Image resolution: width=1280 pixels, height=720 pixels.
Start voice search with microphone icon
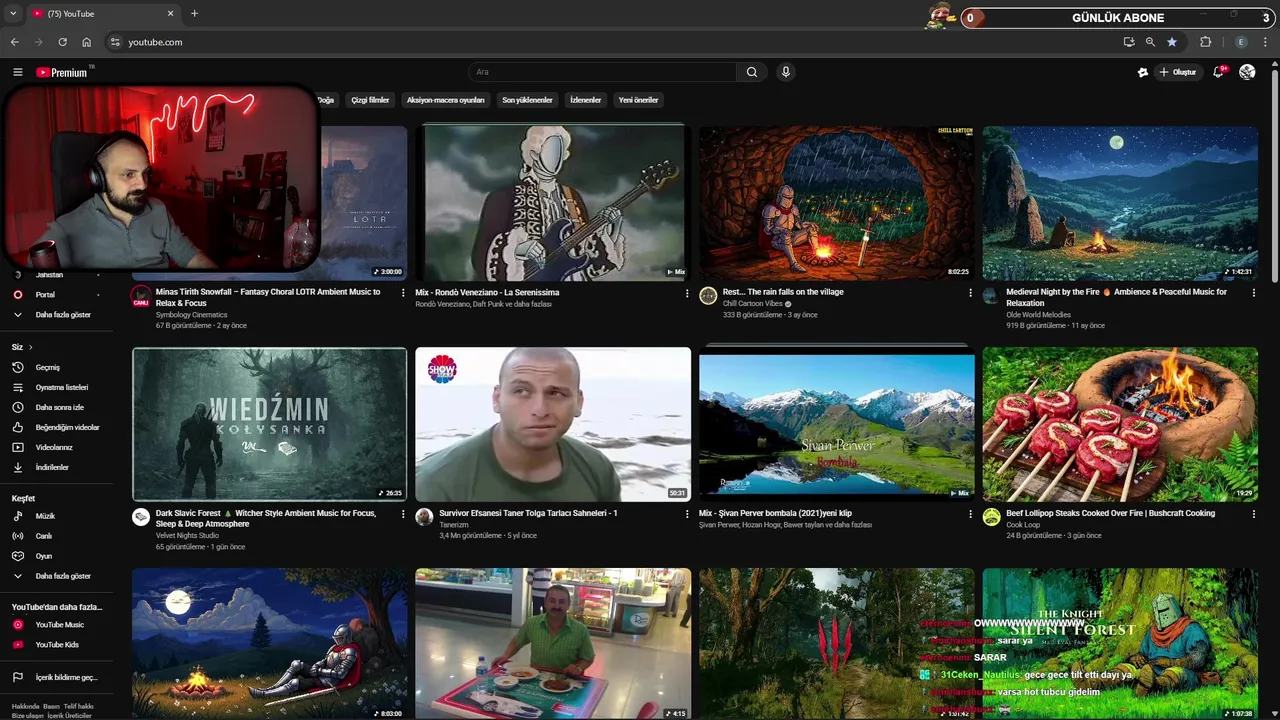tap(786, 72)
